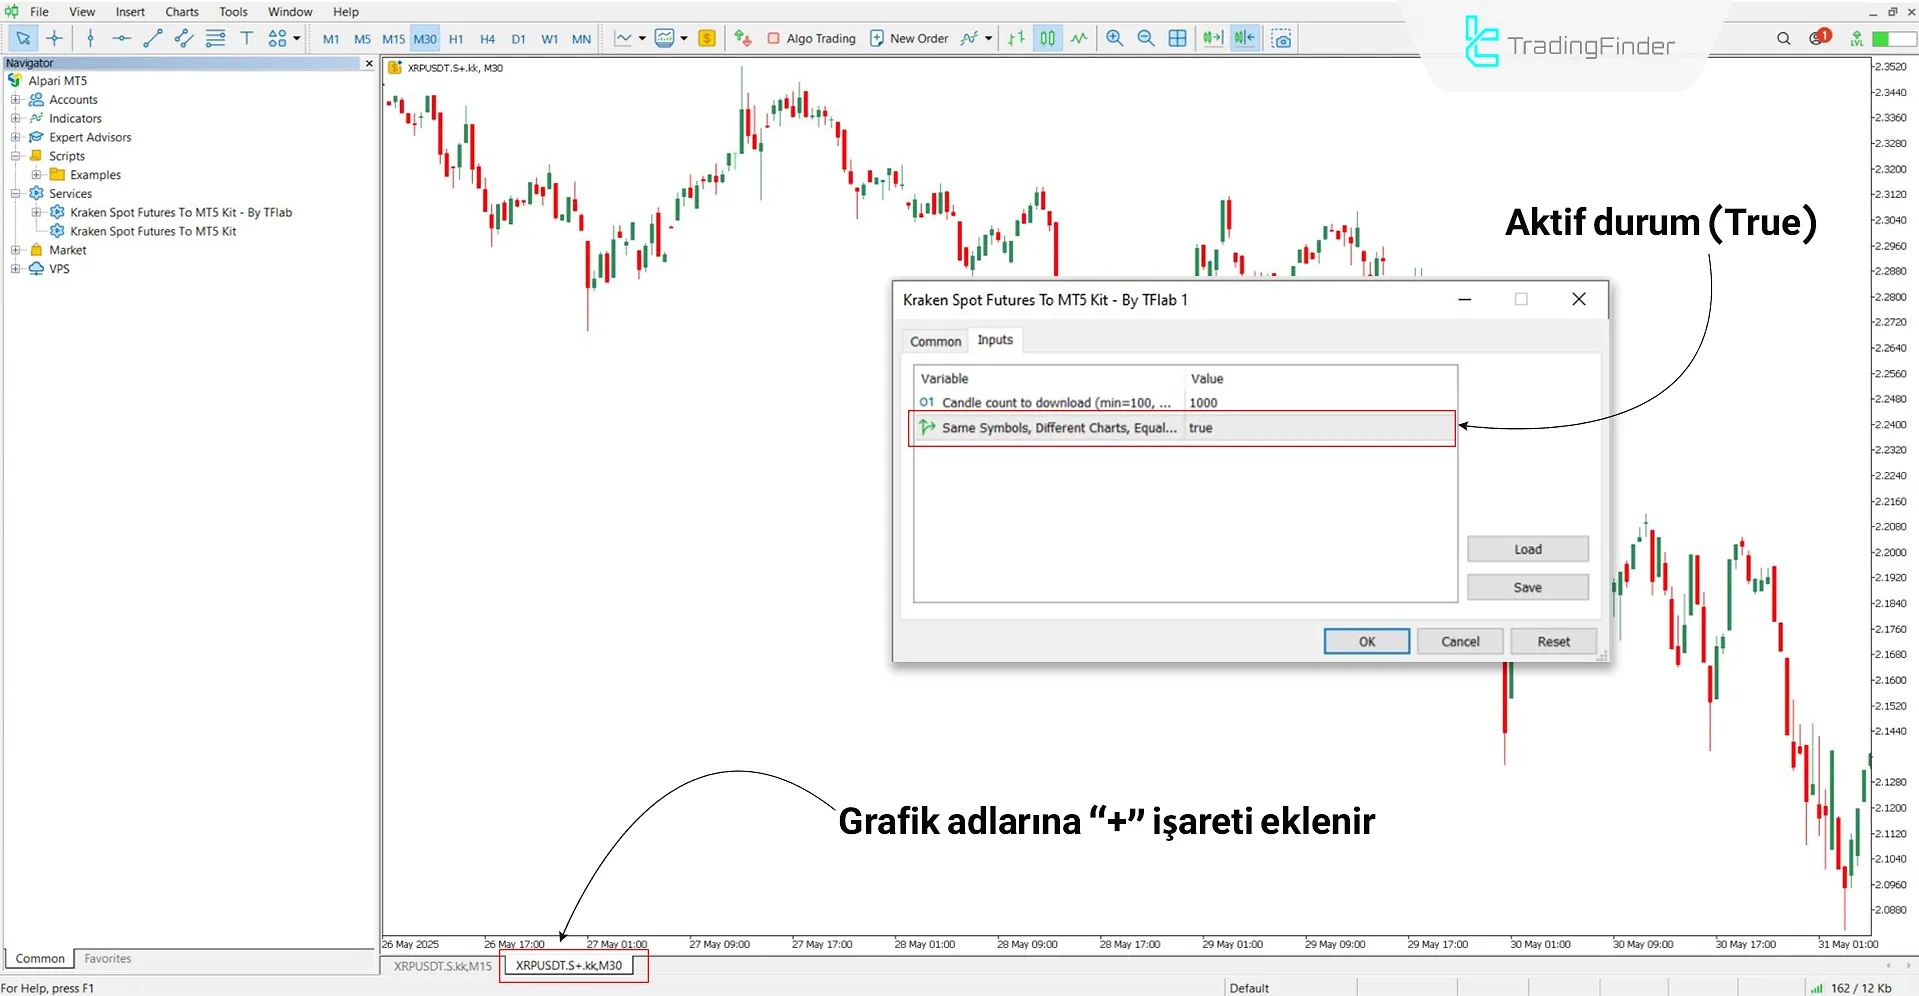Screen dimensions: 1919x996
Task: Select the crosshair tool in toolbar
Action: (x=54, y=38)
